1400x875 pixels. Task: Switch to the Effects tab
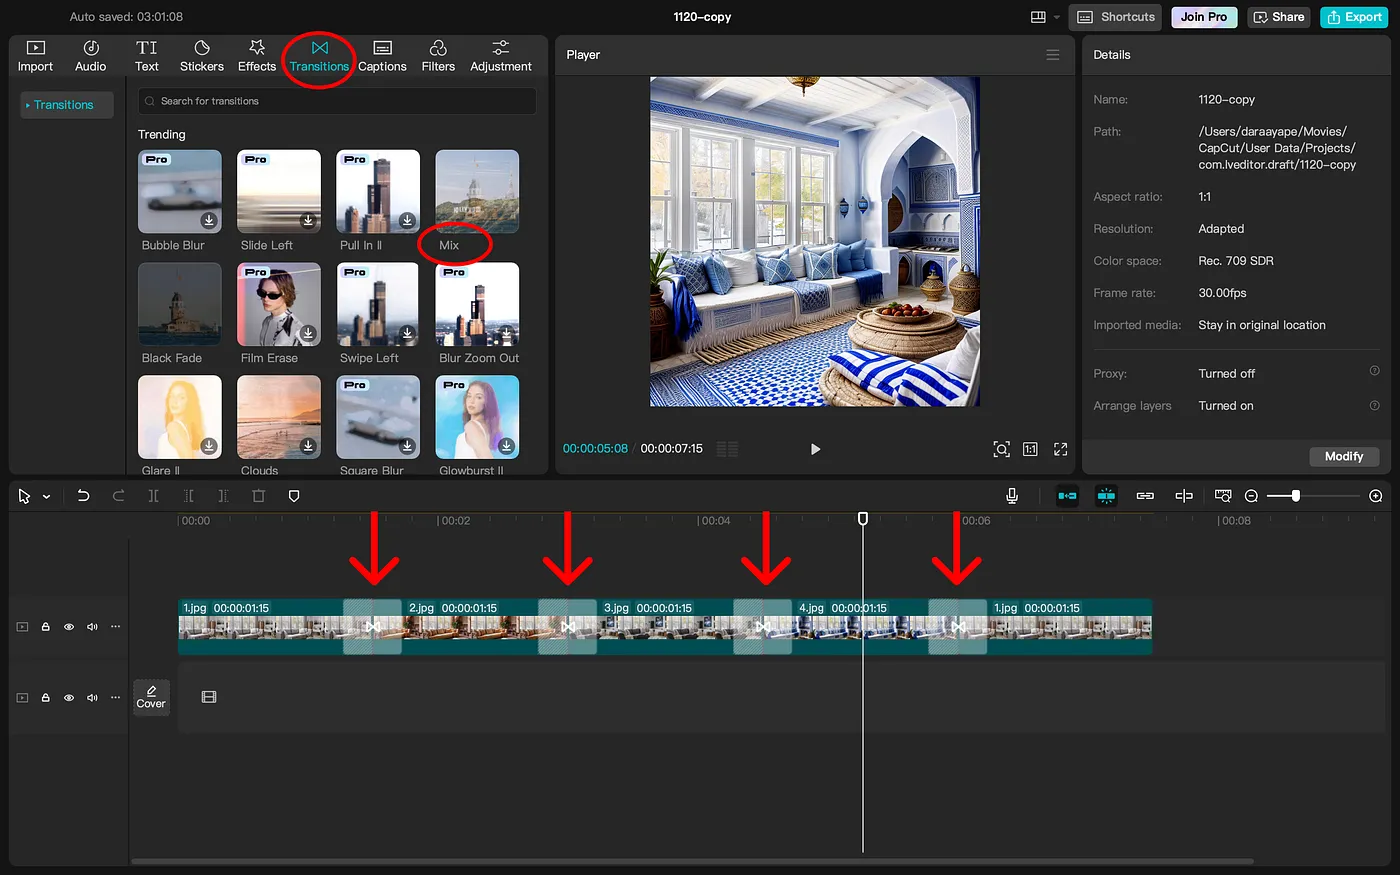pos(257,57)
